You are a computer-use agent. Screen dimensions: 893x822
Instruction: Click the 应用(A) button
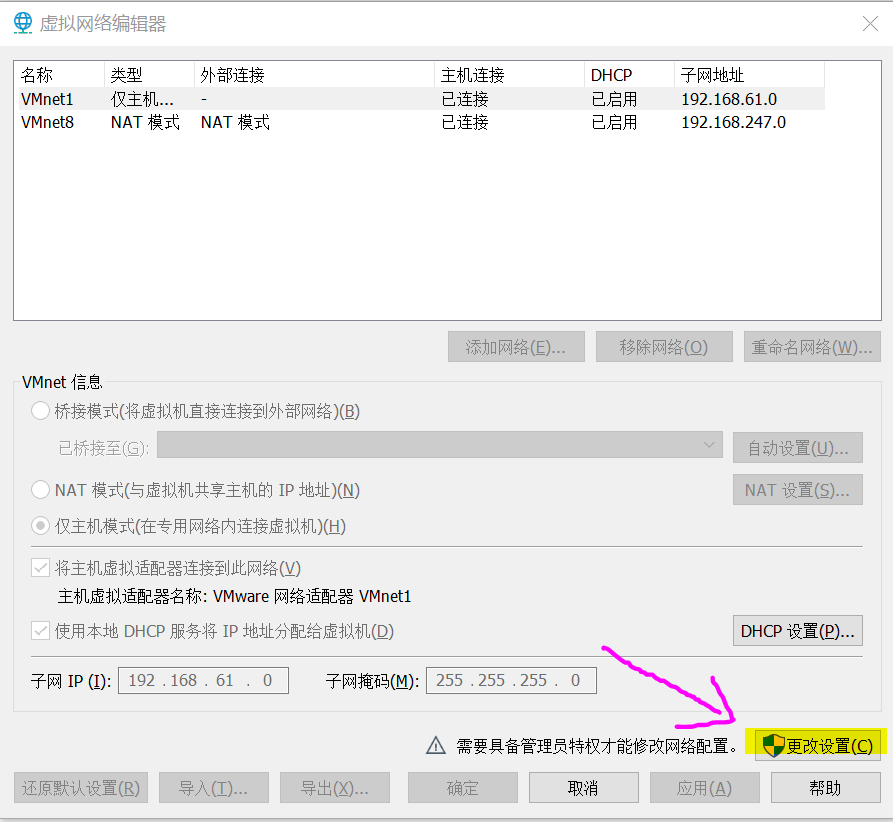704,788
